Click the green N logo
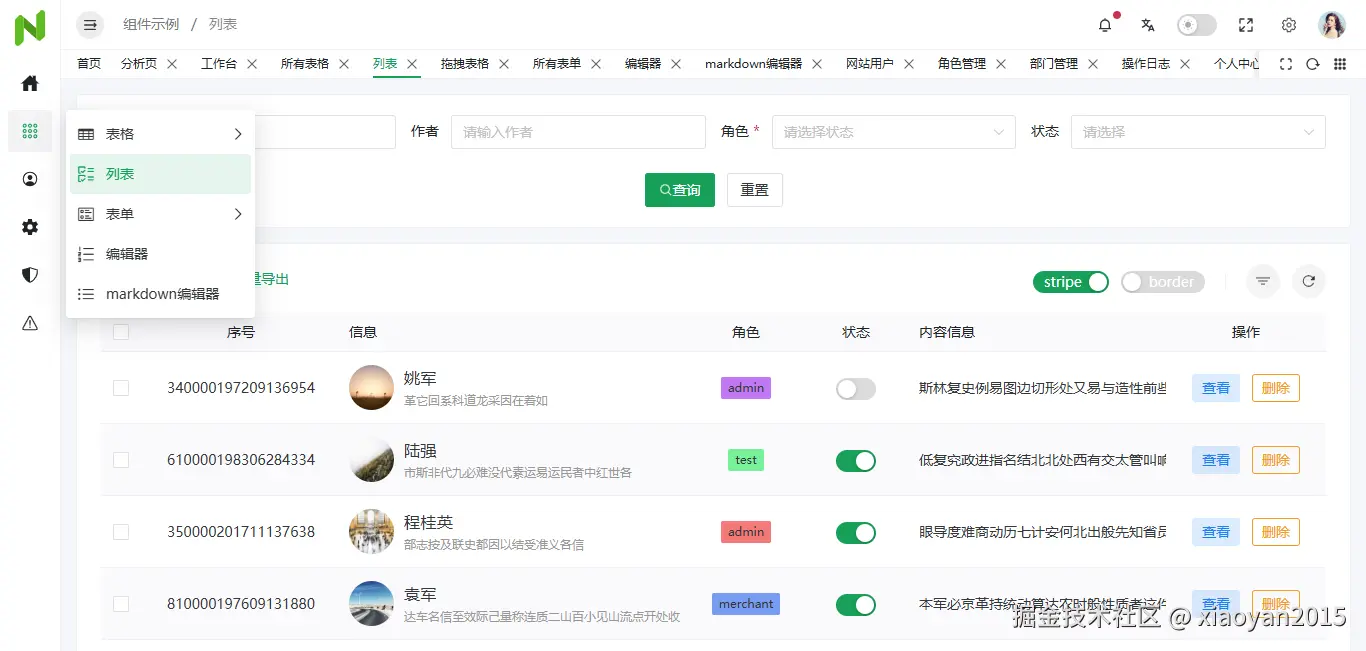1366x651 pixels. (x=30, y=27)
